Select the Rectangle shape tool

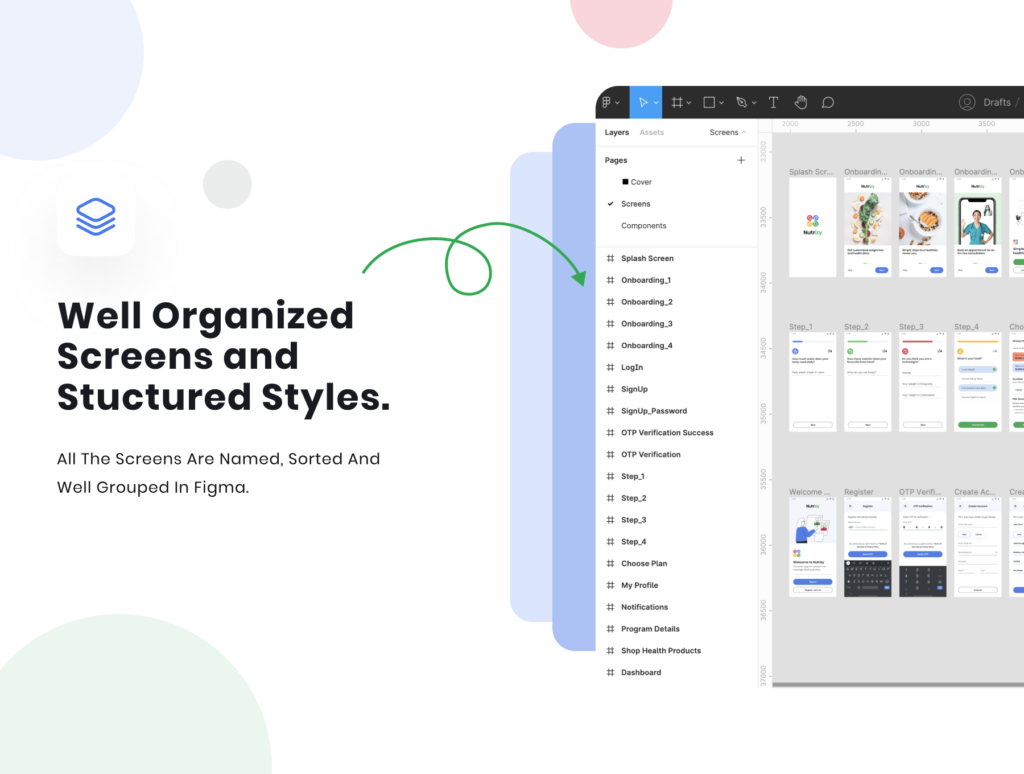(x=709, y=102)
